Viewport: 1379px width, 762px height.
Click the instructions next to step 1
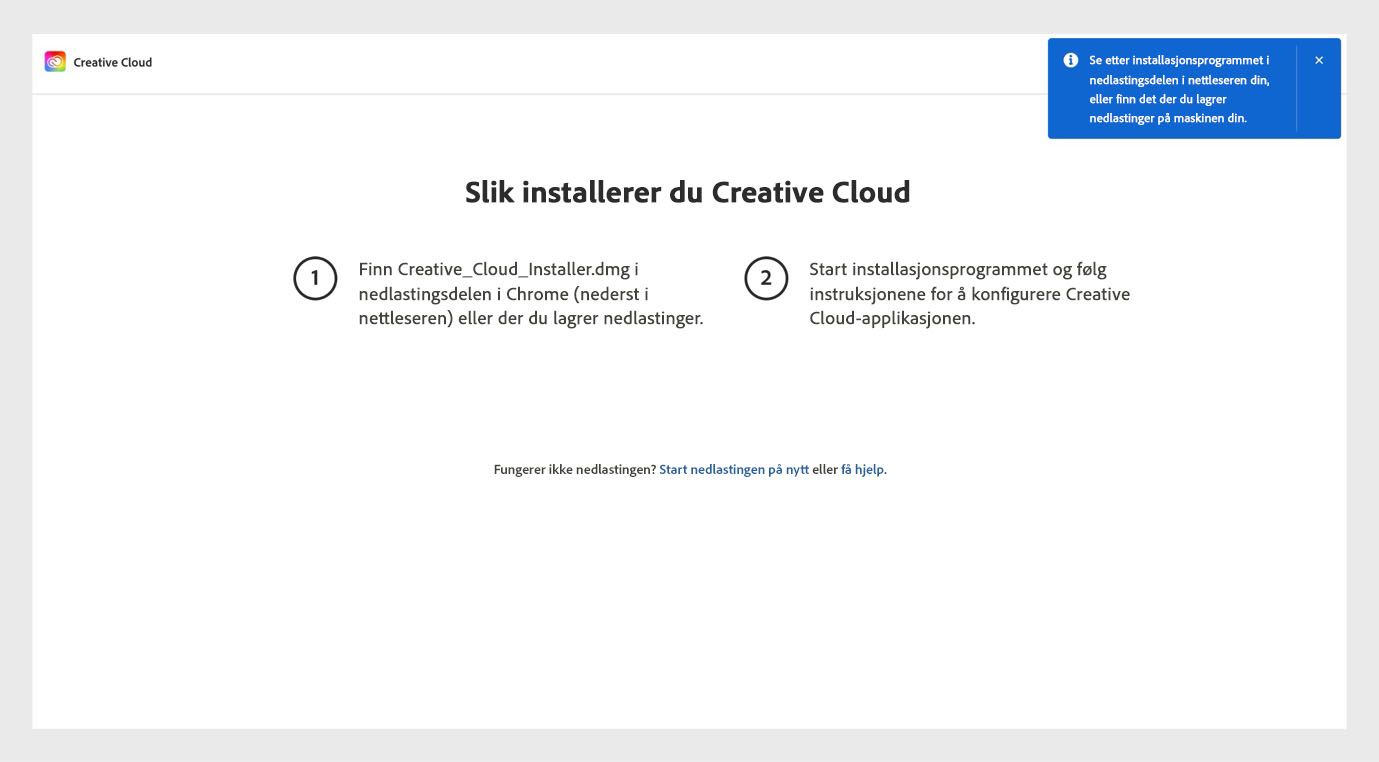tap(531, 293)
